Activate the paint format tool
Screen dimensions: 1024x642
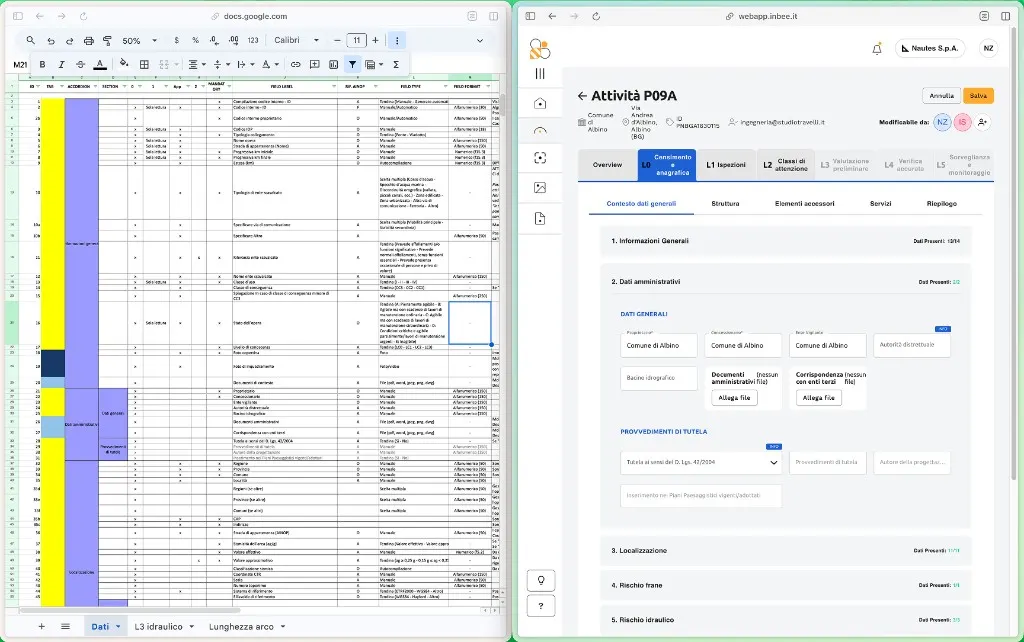click(107, 40)
